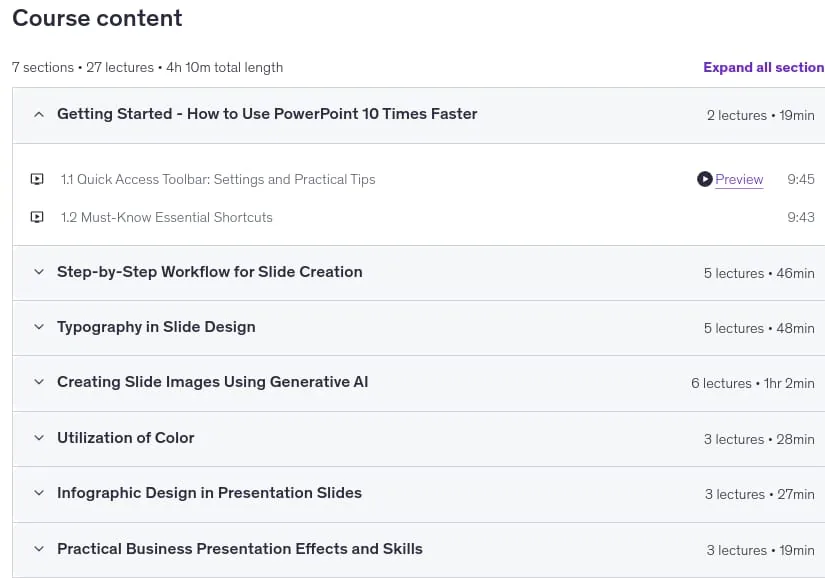This screenshot has width=825, height=578.
Task: Expand Creating Slide Images Using Generative AI chevron
Action: pos(39,382)
